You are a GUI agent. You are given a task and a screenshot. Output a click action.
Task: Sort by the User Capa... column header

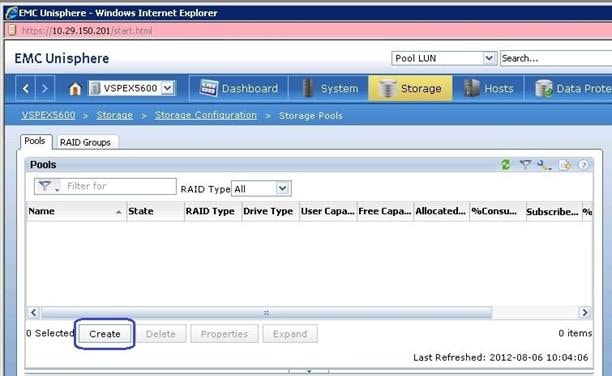(328, 211)
